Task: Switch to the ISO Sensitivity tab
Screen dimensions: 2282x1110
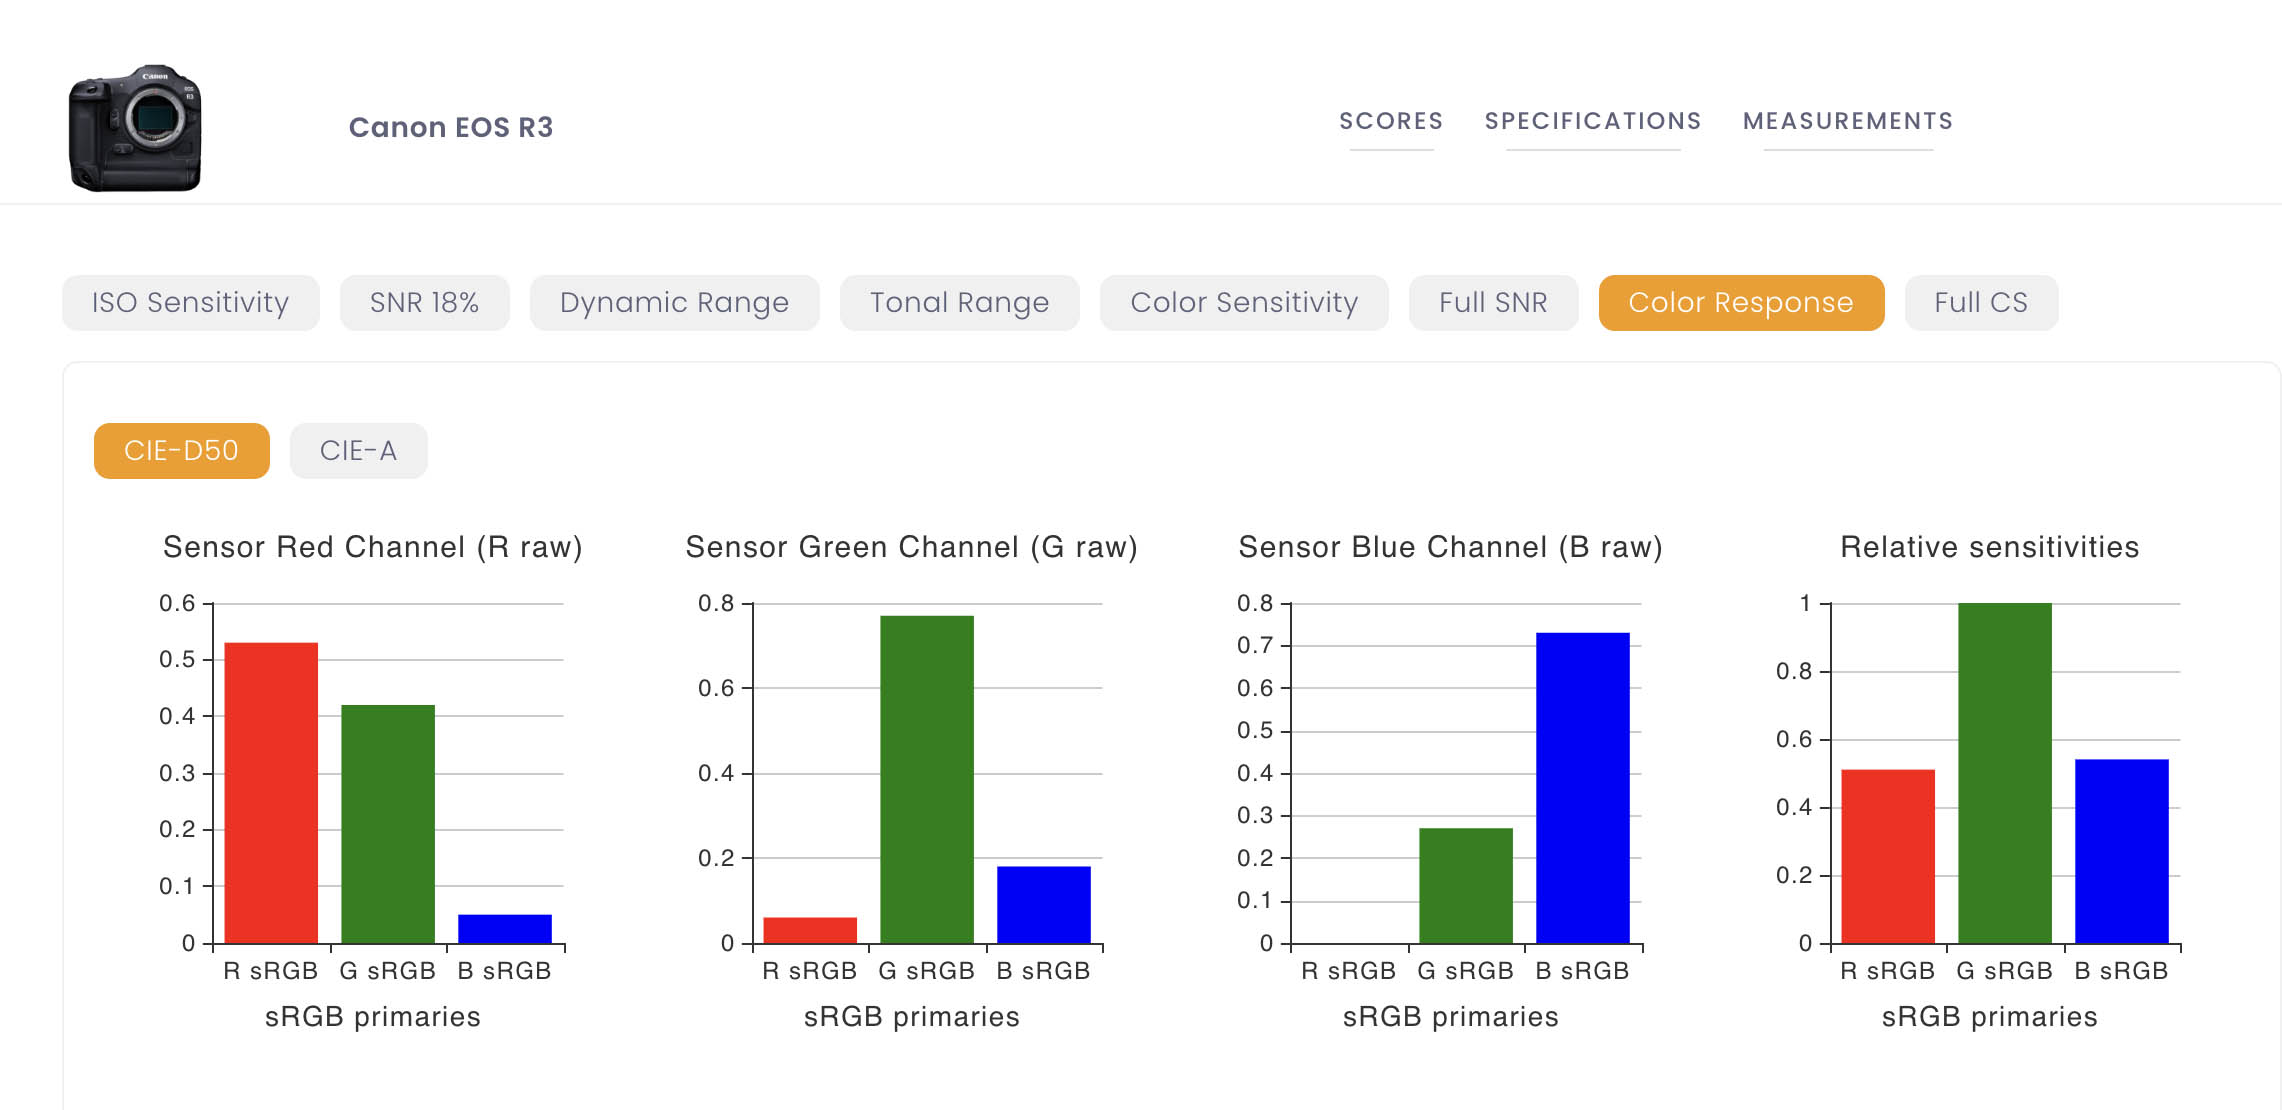Action: (191, 303)
